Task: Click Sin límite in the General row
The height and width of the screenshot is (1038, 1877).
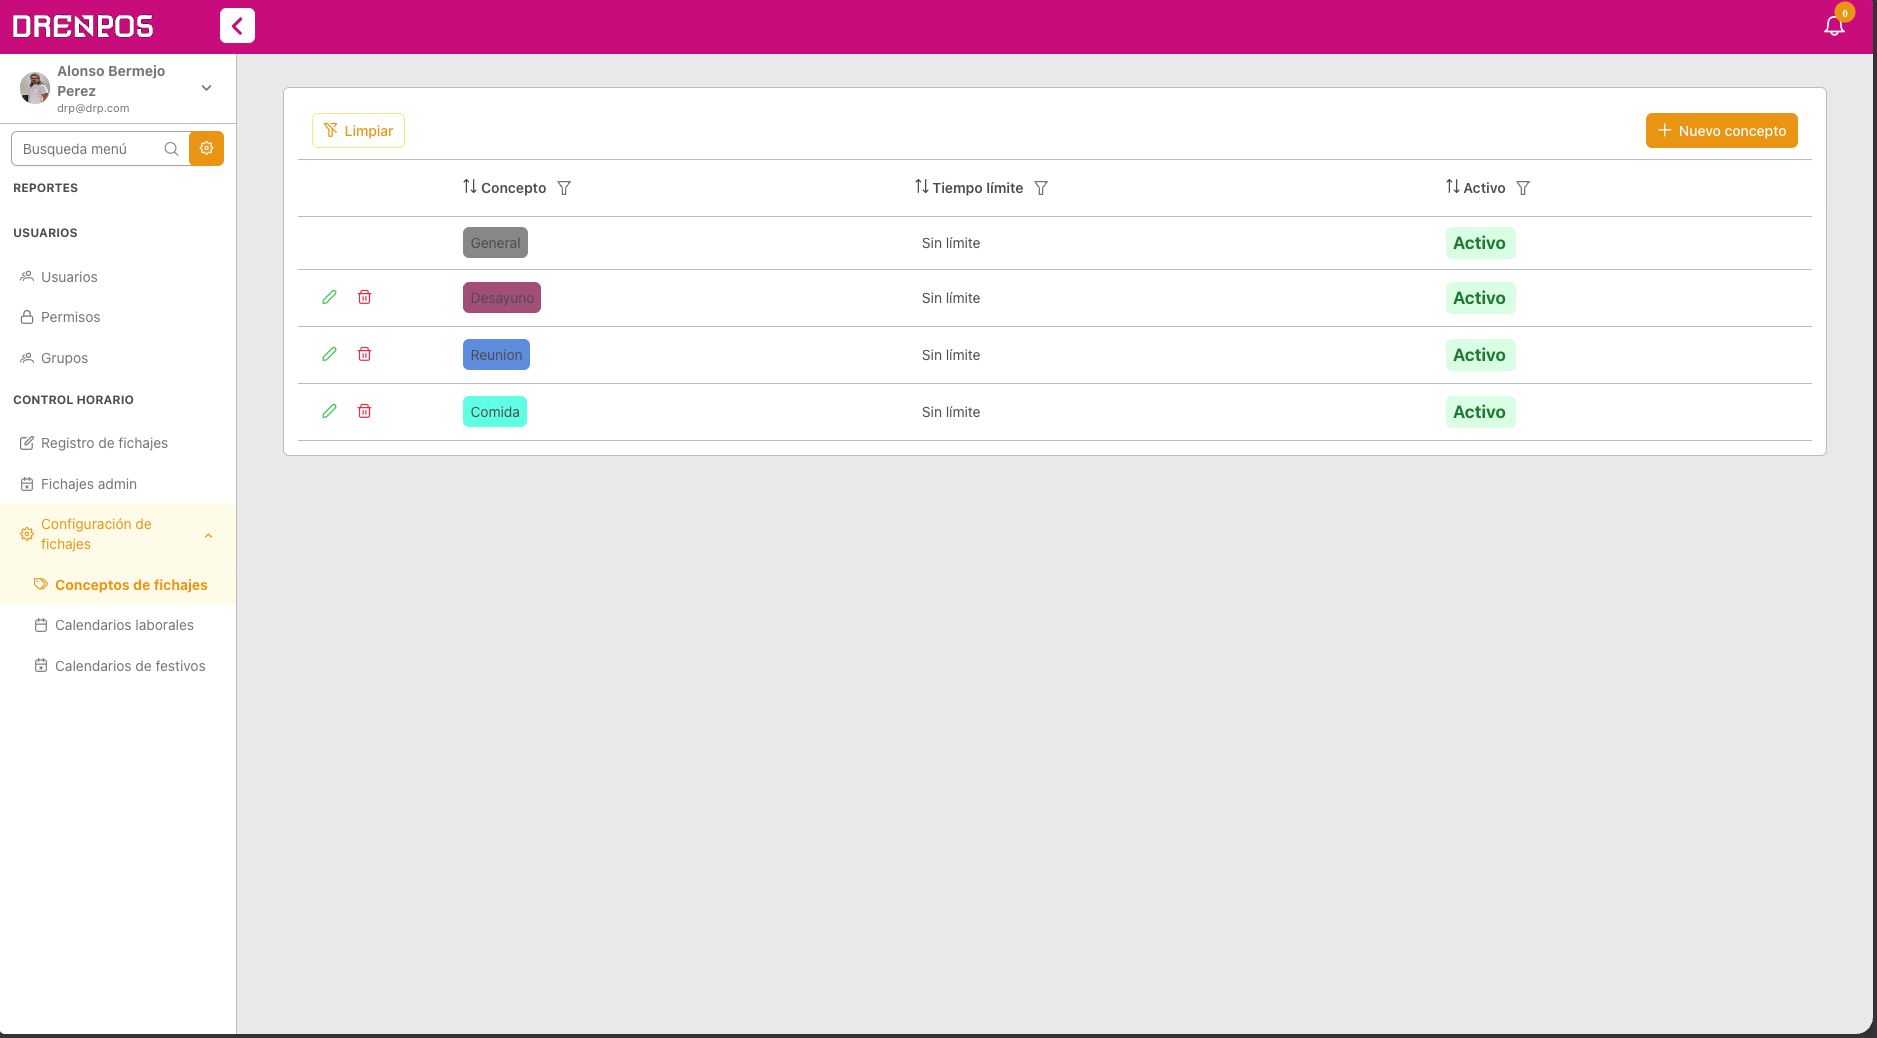Action: 951,243
